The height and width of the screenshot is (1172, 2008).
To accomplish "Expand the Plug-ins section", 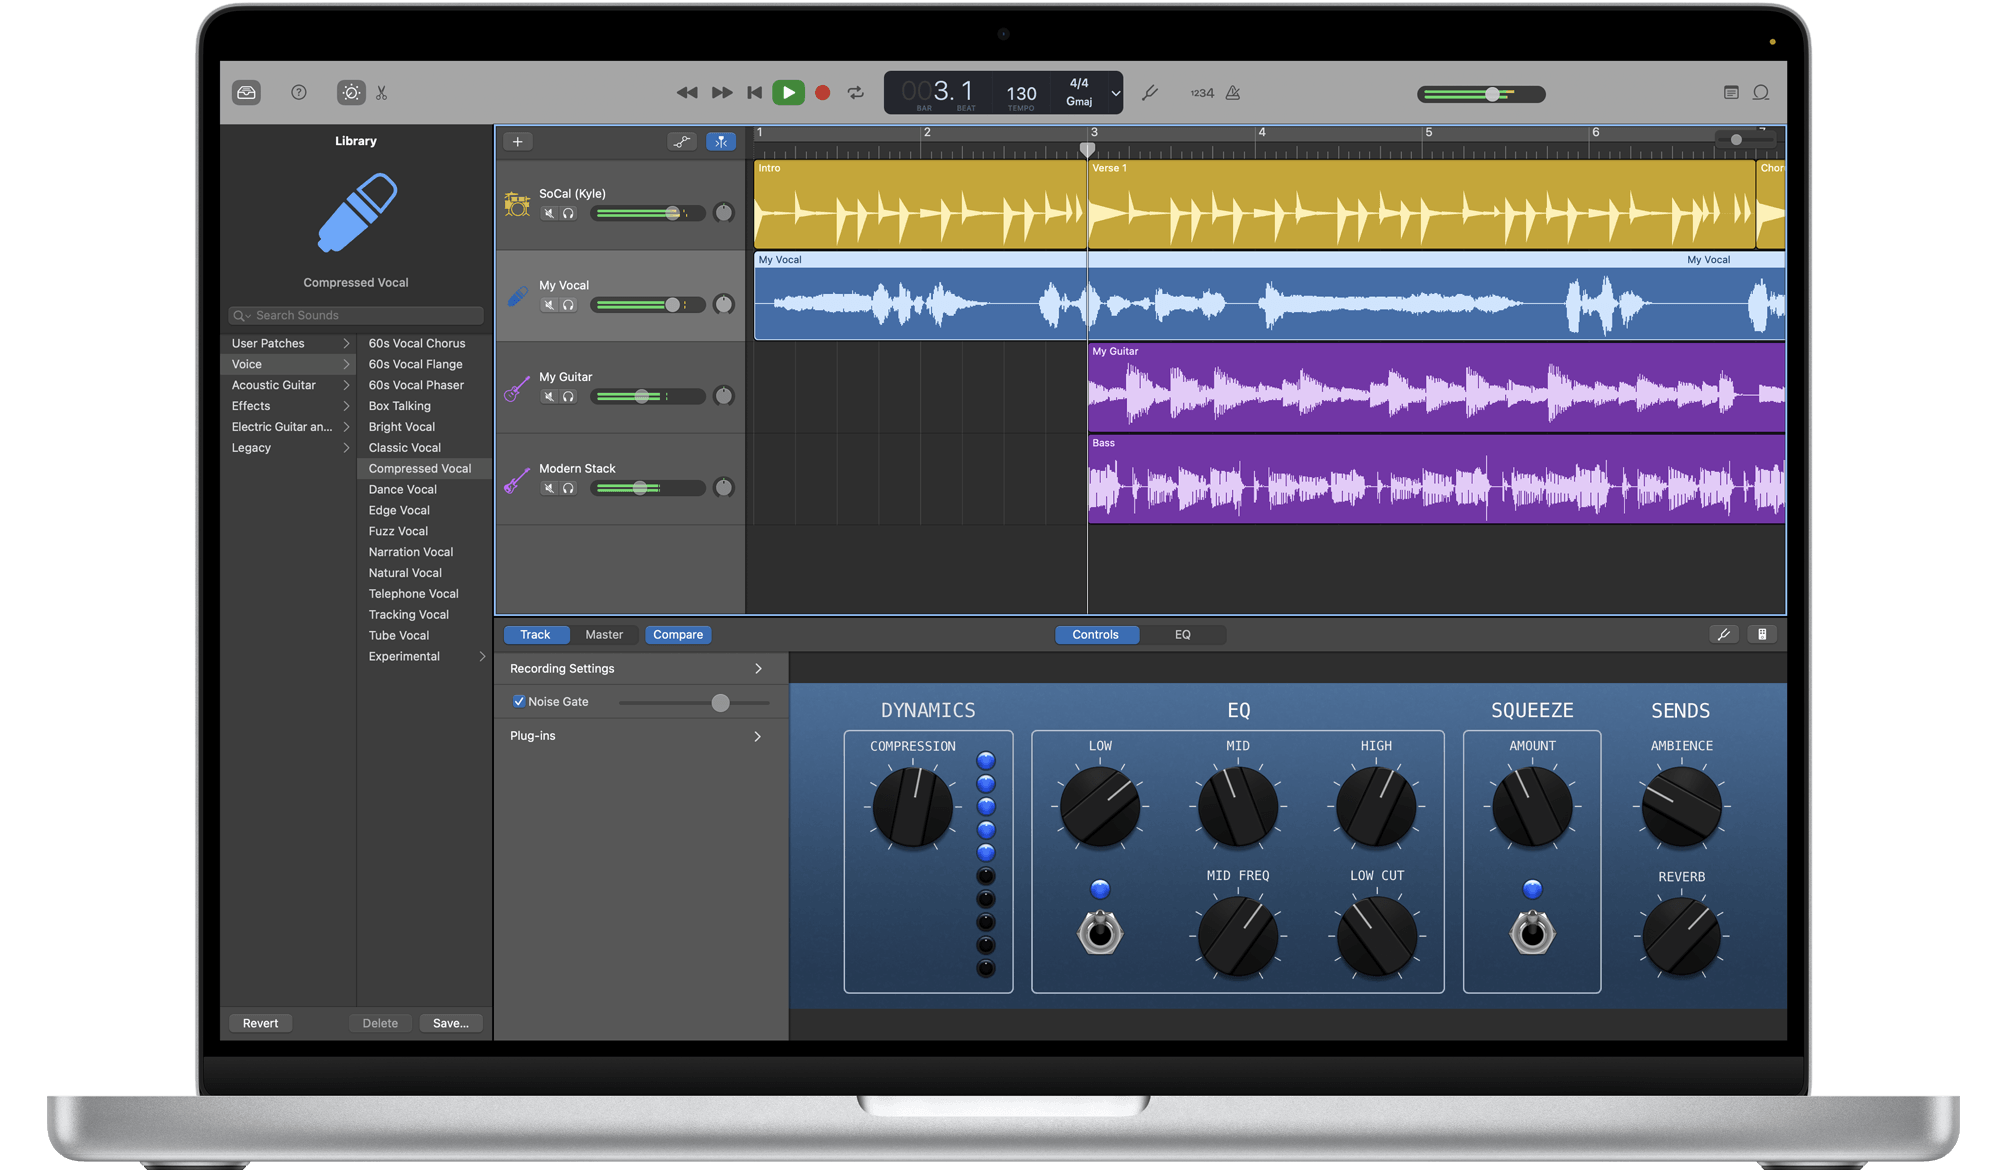I will tap(640, 736).
